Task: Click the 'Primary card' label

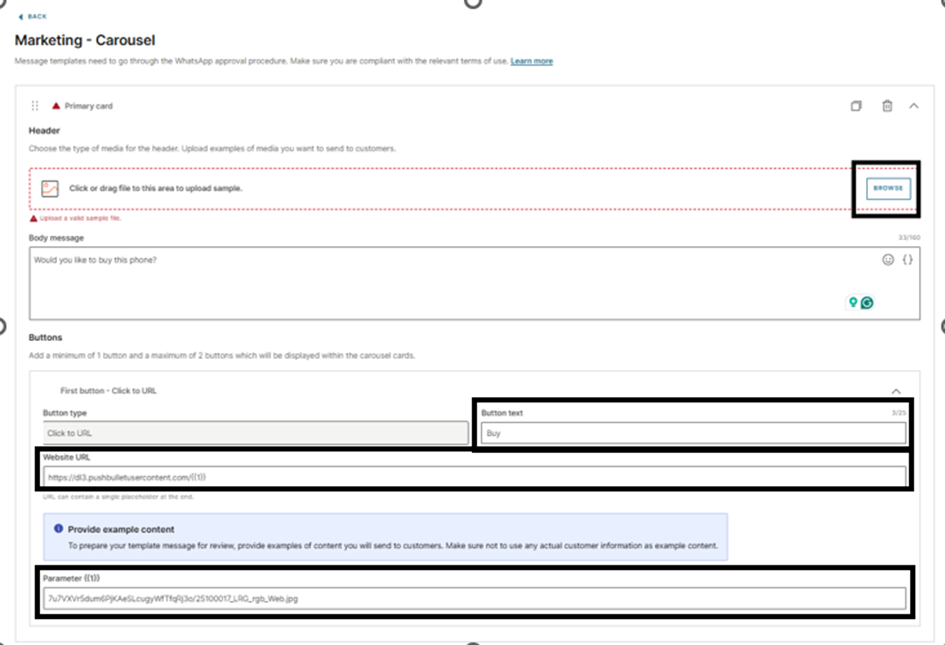Action: pyautogui.click(x=89, y=105)
